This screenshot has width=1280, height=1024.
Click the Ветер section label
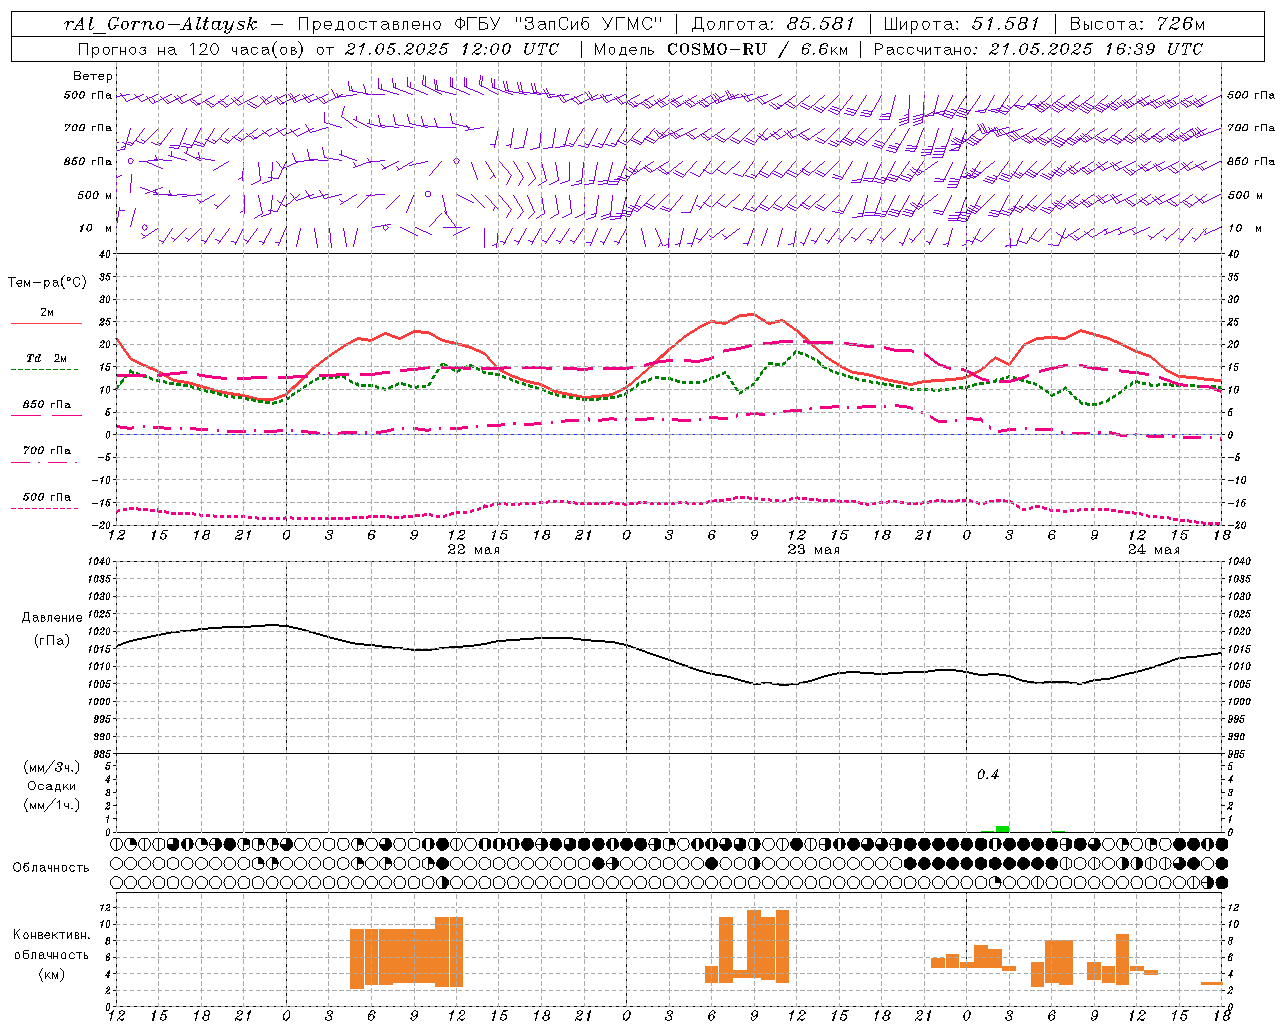point(92,76)
